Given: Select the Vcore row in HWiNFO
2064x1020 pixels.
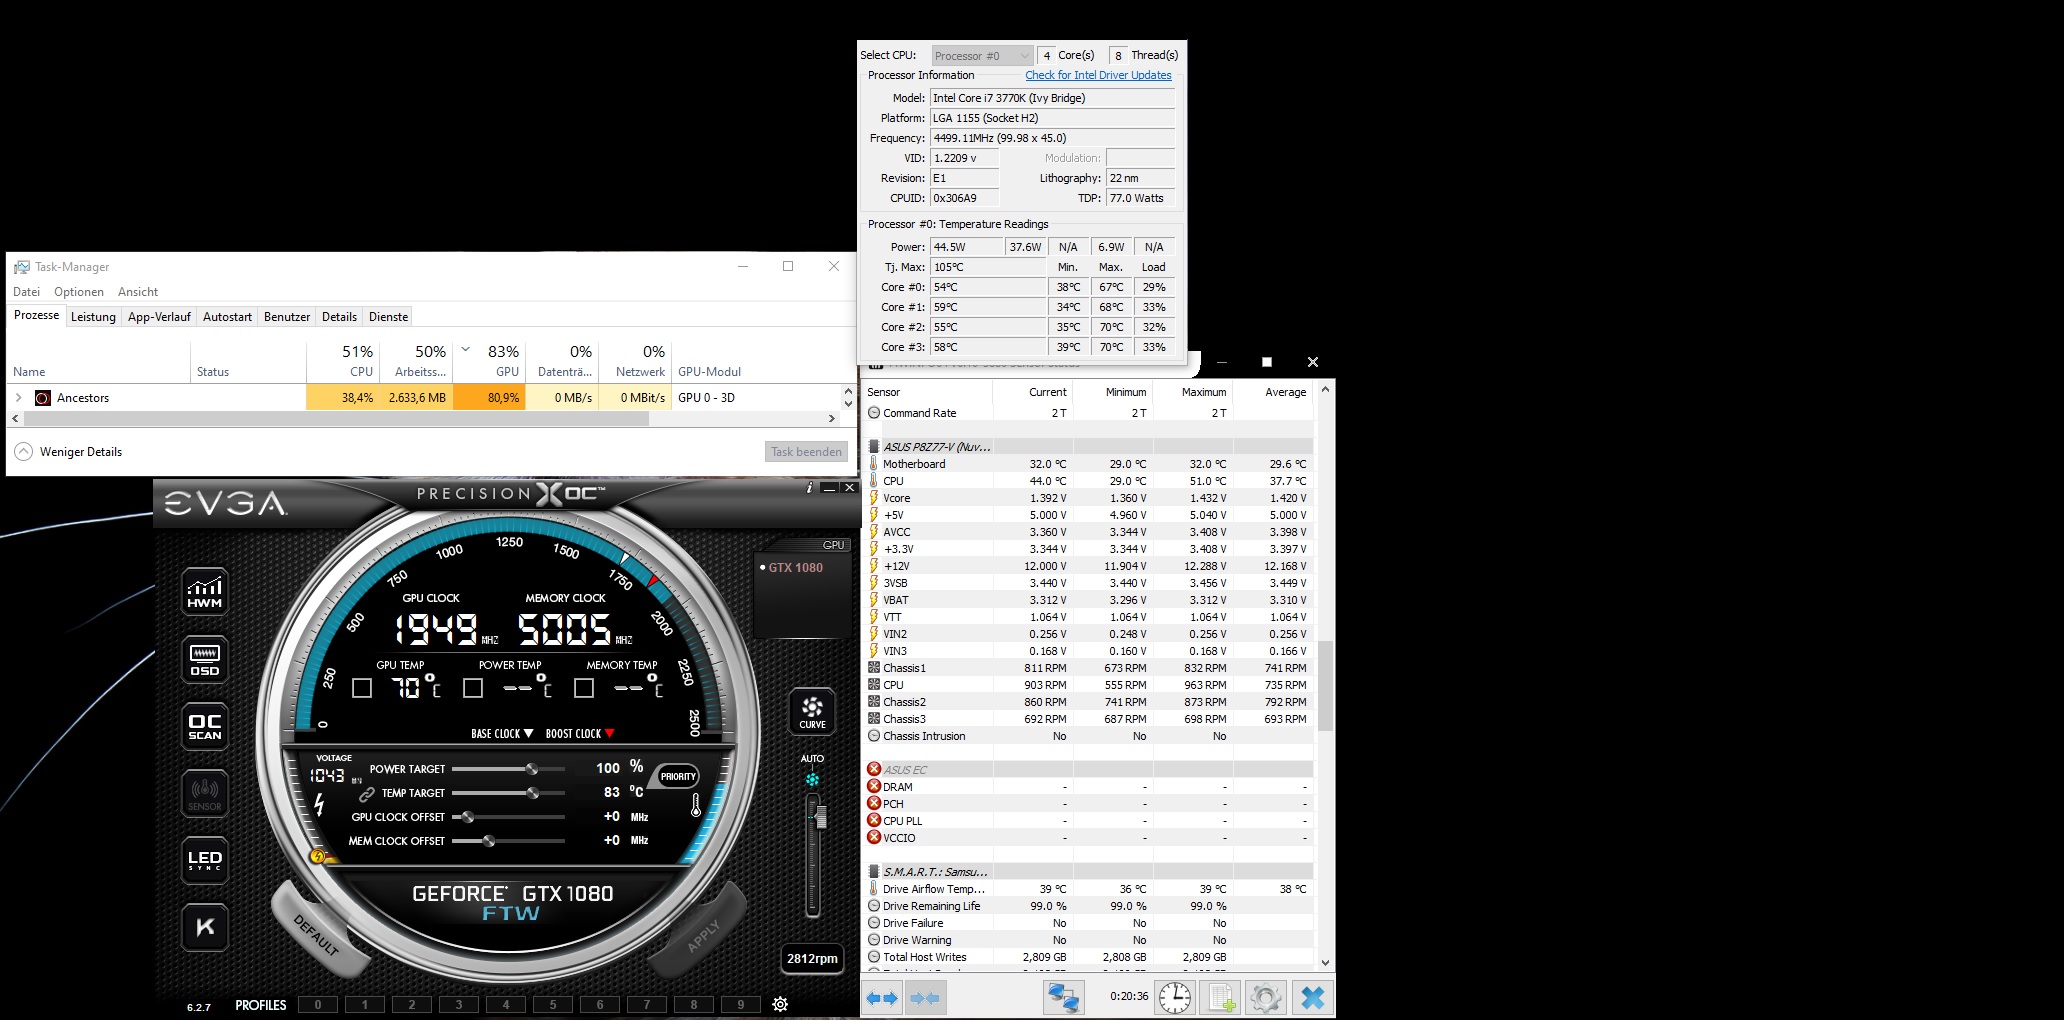Looking at the screenshot, I should [1088, 498].
